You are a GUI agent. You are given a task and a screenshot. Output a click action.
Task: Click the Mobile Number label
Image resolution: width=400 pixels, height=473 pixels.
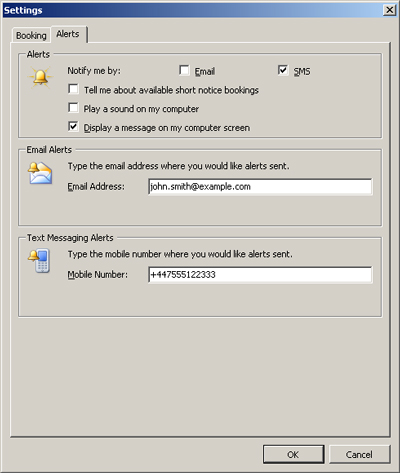click(x=97, y=275)
